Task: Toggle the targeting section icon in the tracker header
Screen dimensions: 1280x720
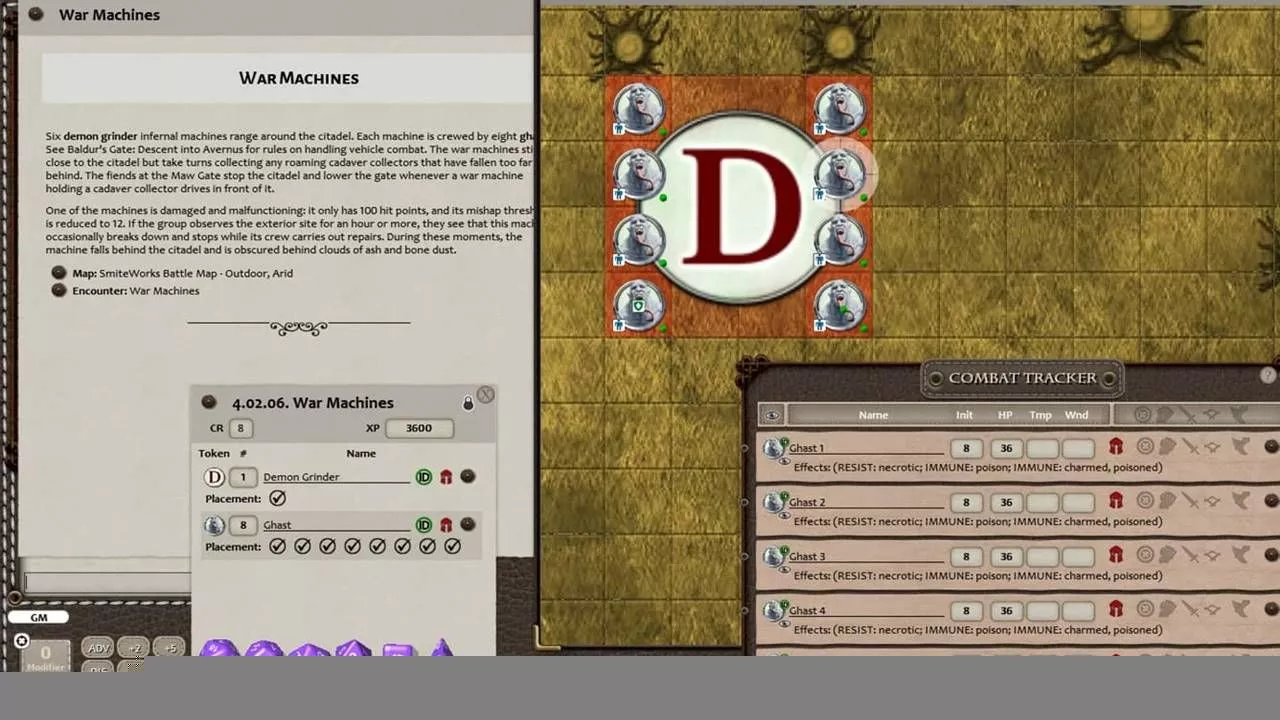Action: 1142,414
